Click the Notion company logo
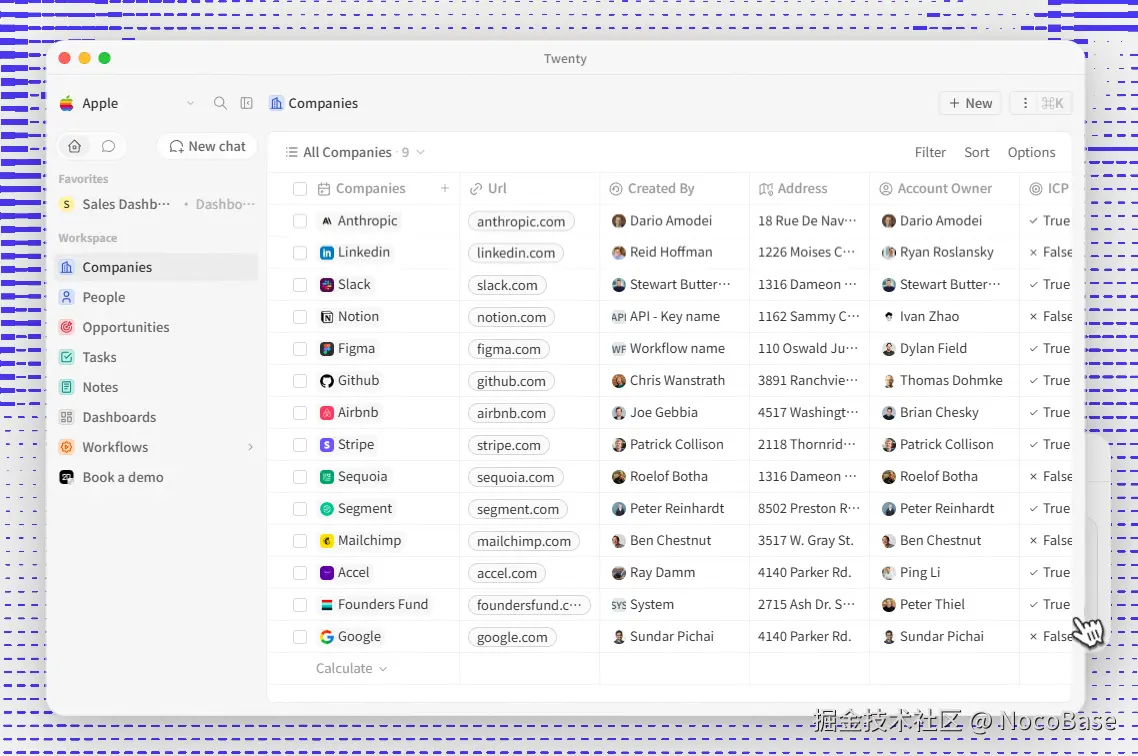The width and height of the screenshot is (1138, 756). [327, 316]
